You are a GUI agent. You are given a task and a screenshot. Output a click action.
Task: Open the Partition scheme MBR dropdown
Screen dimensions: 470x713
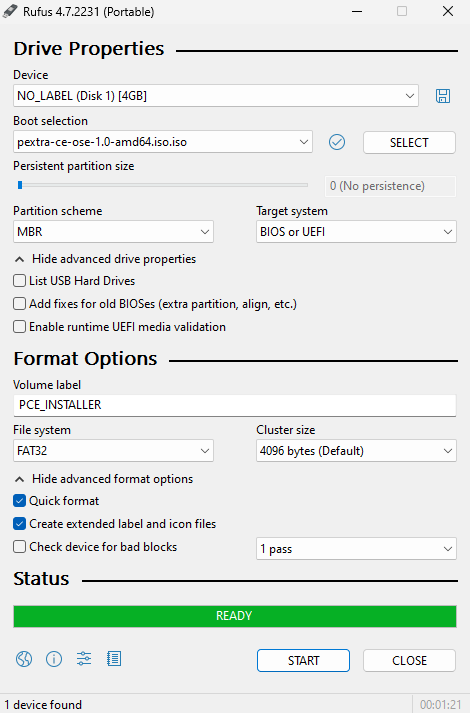point(113,232)
